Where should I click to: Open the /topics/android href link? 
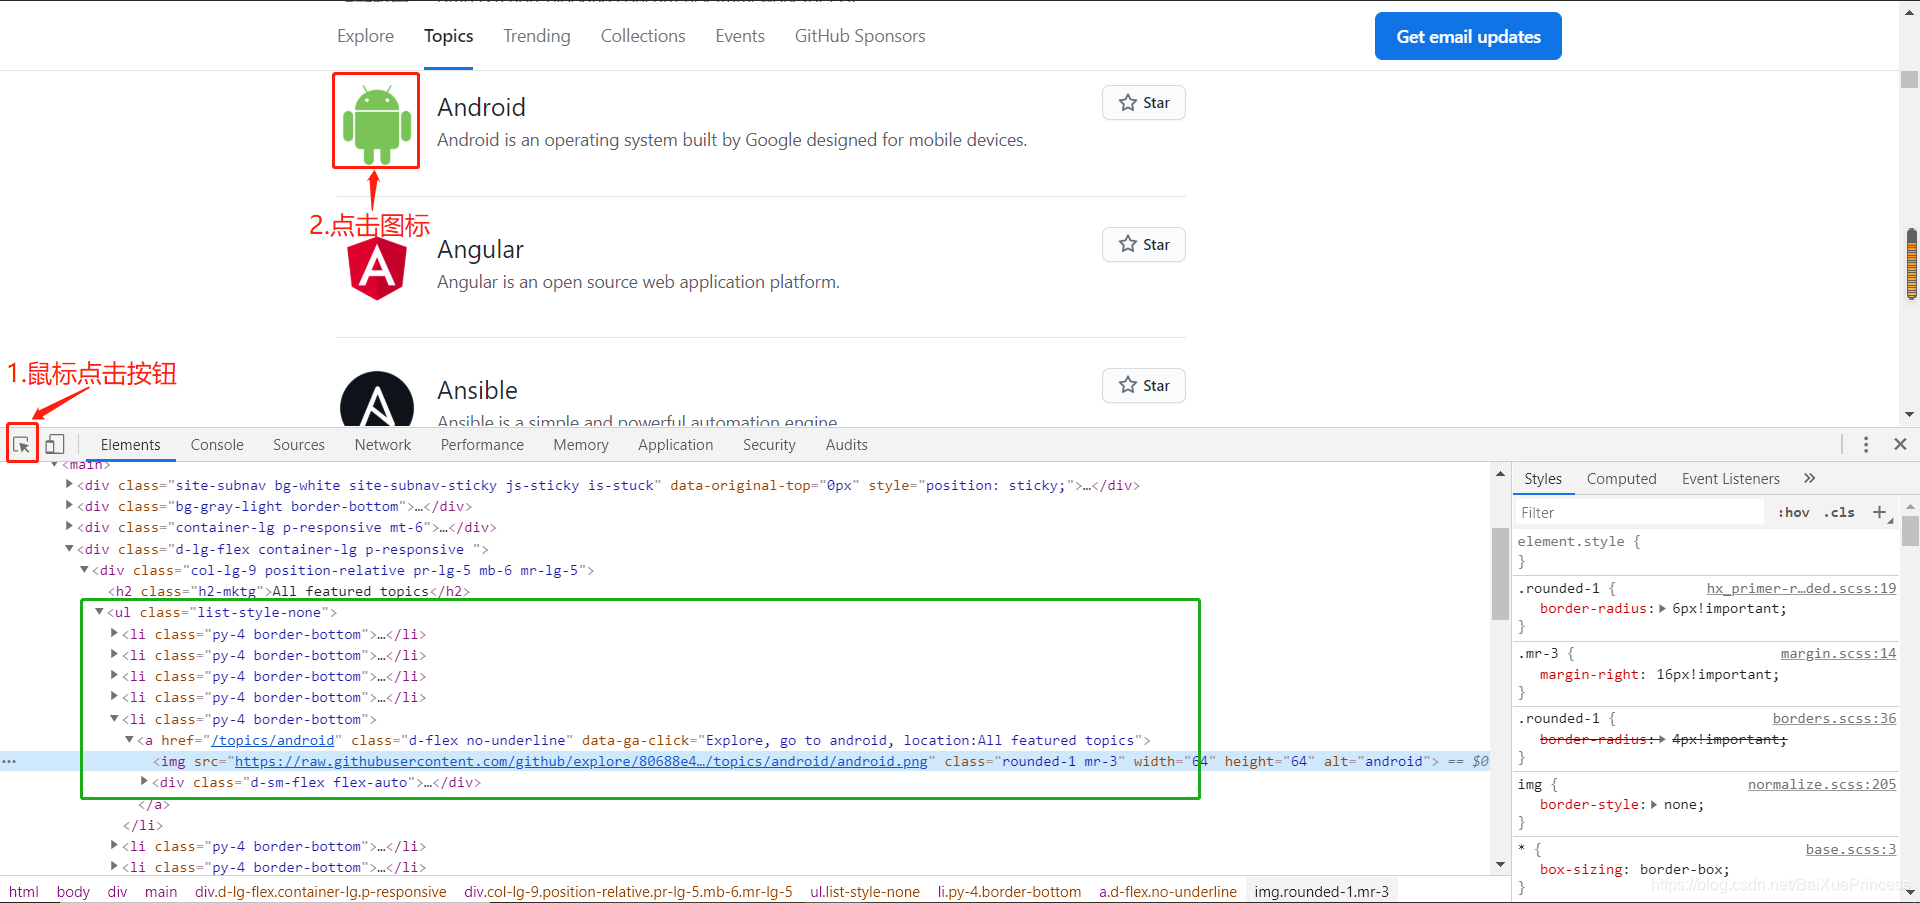tap(272, 741)
